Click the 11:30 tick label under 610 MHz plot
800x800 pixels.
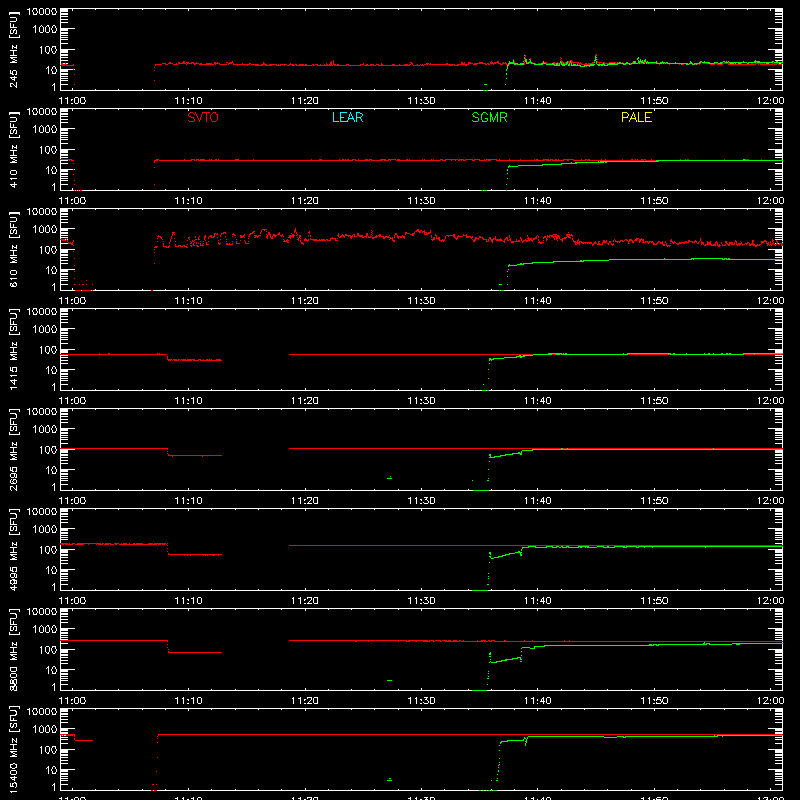coord(421,301)
